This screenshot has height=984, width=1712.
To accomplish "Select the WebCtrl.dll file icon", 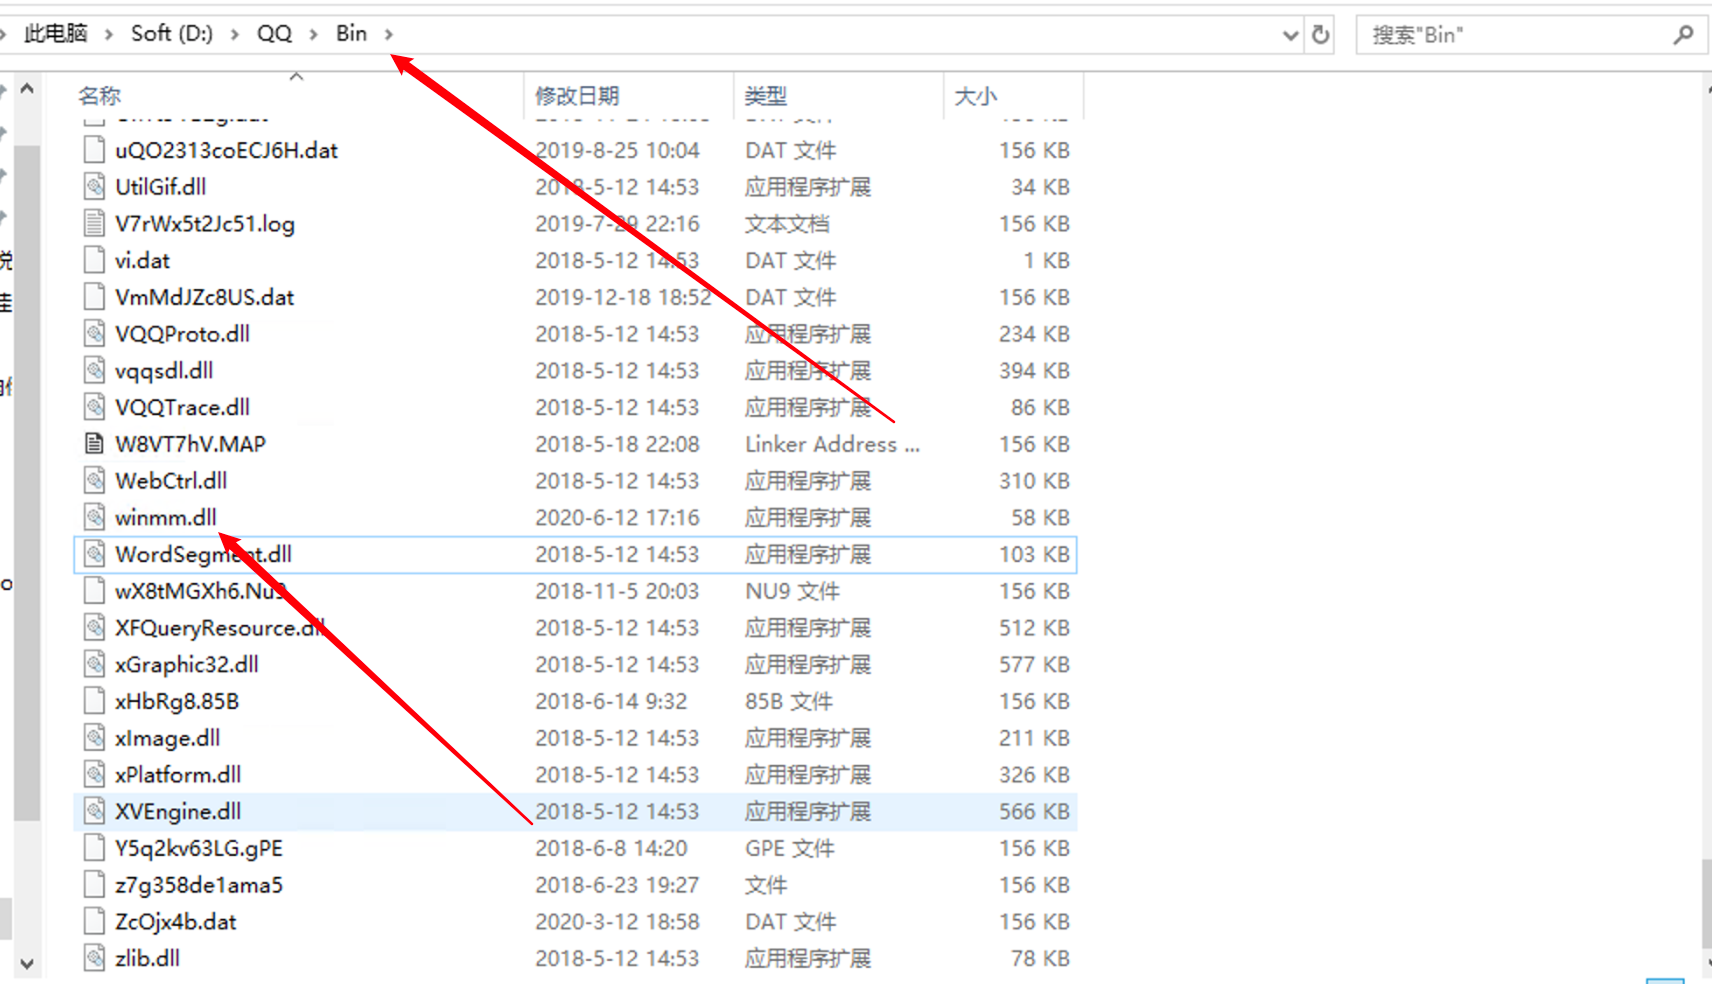I will click(94, 481).
